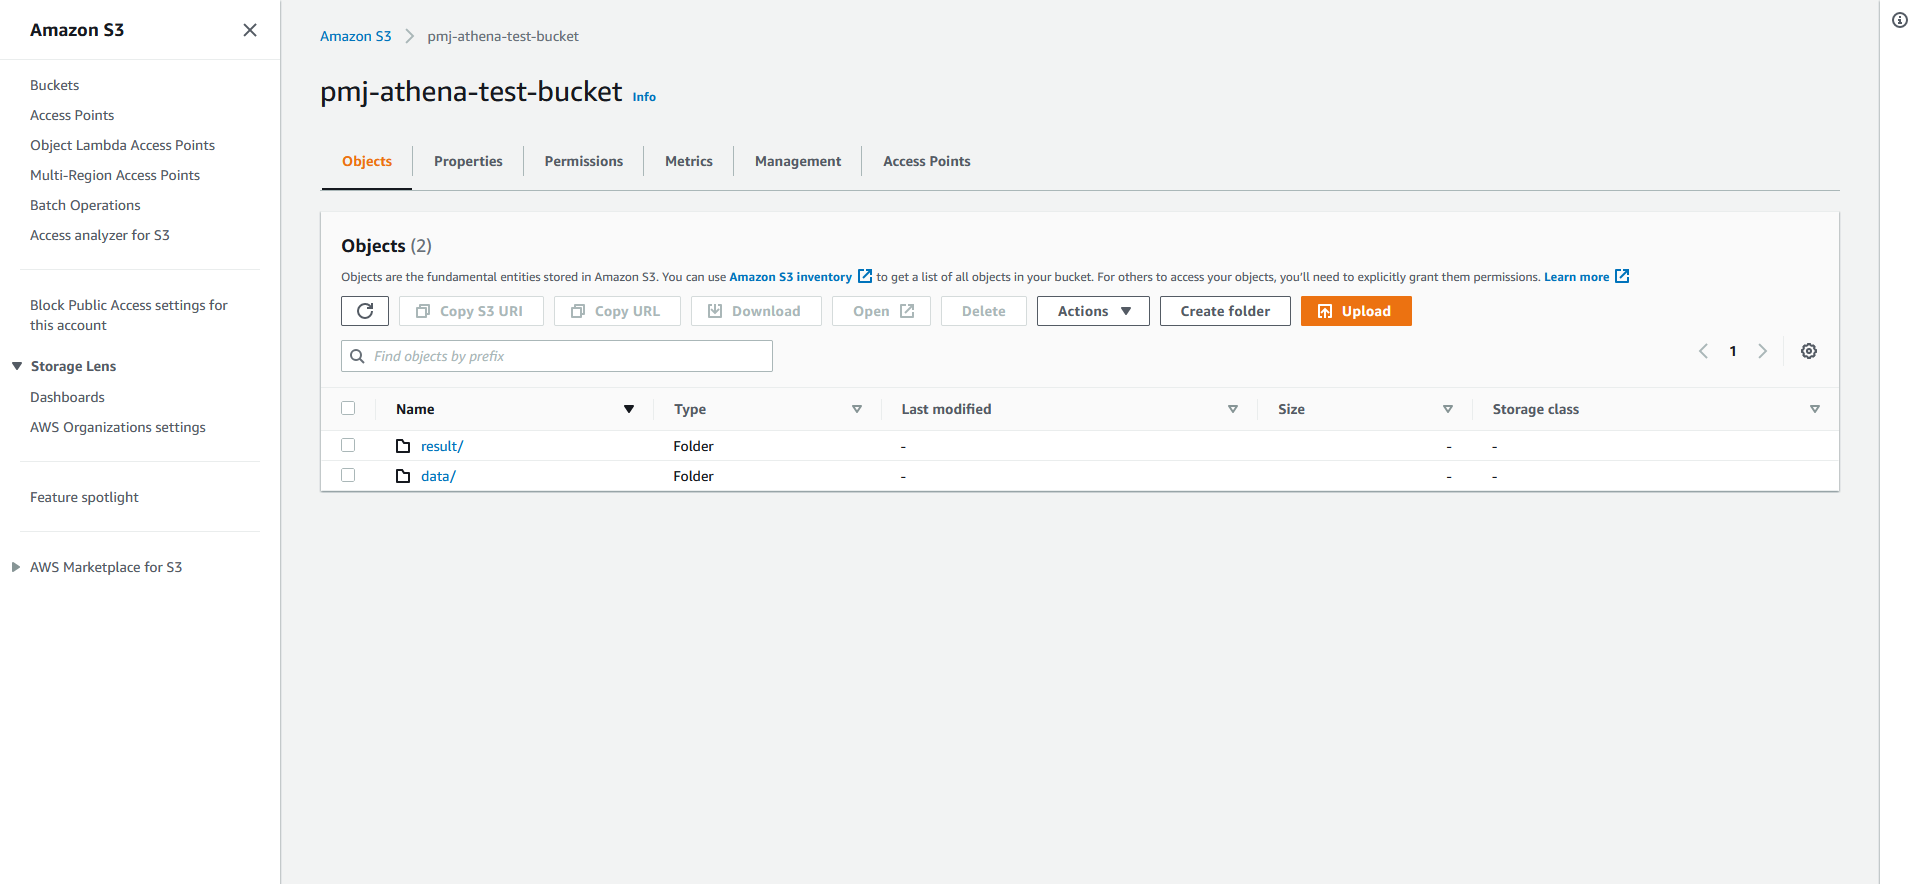
Task: Click the refresh objects icon button
Action: pyautogui.click(x=365, y=311)
